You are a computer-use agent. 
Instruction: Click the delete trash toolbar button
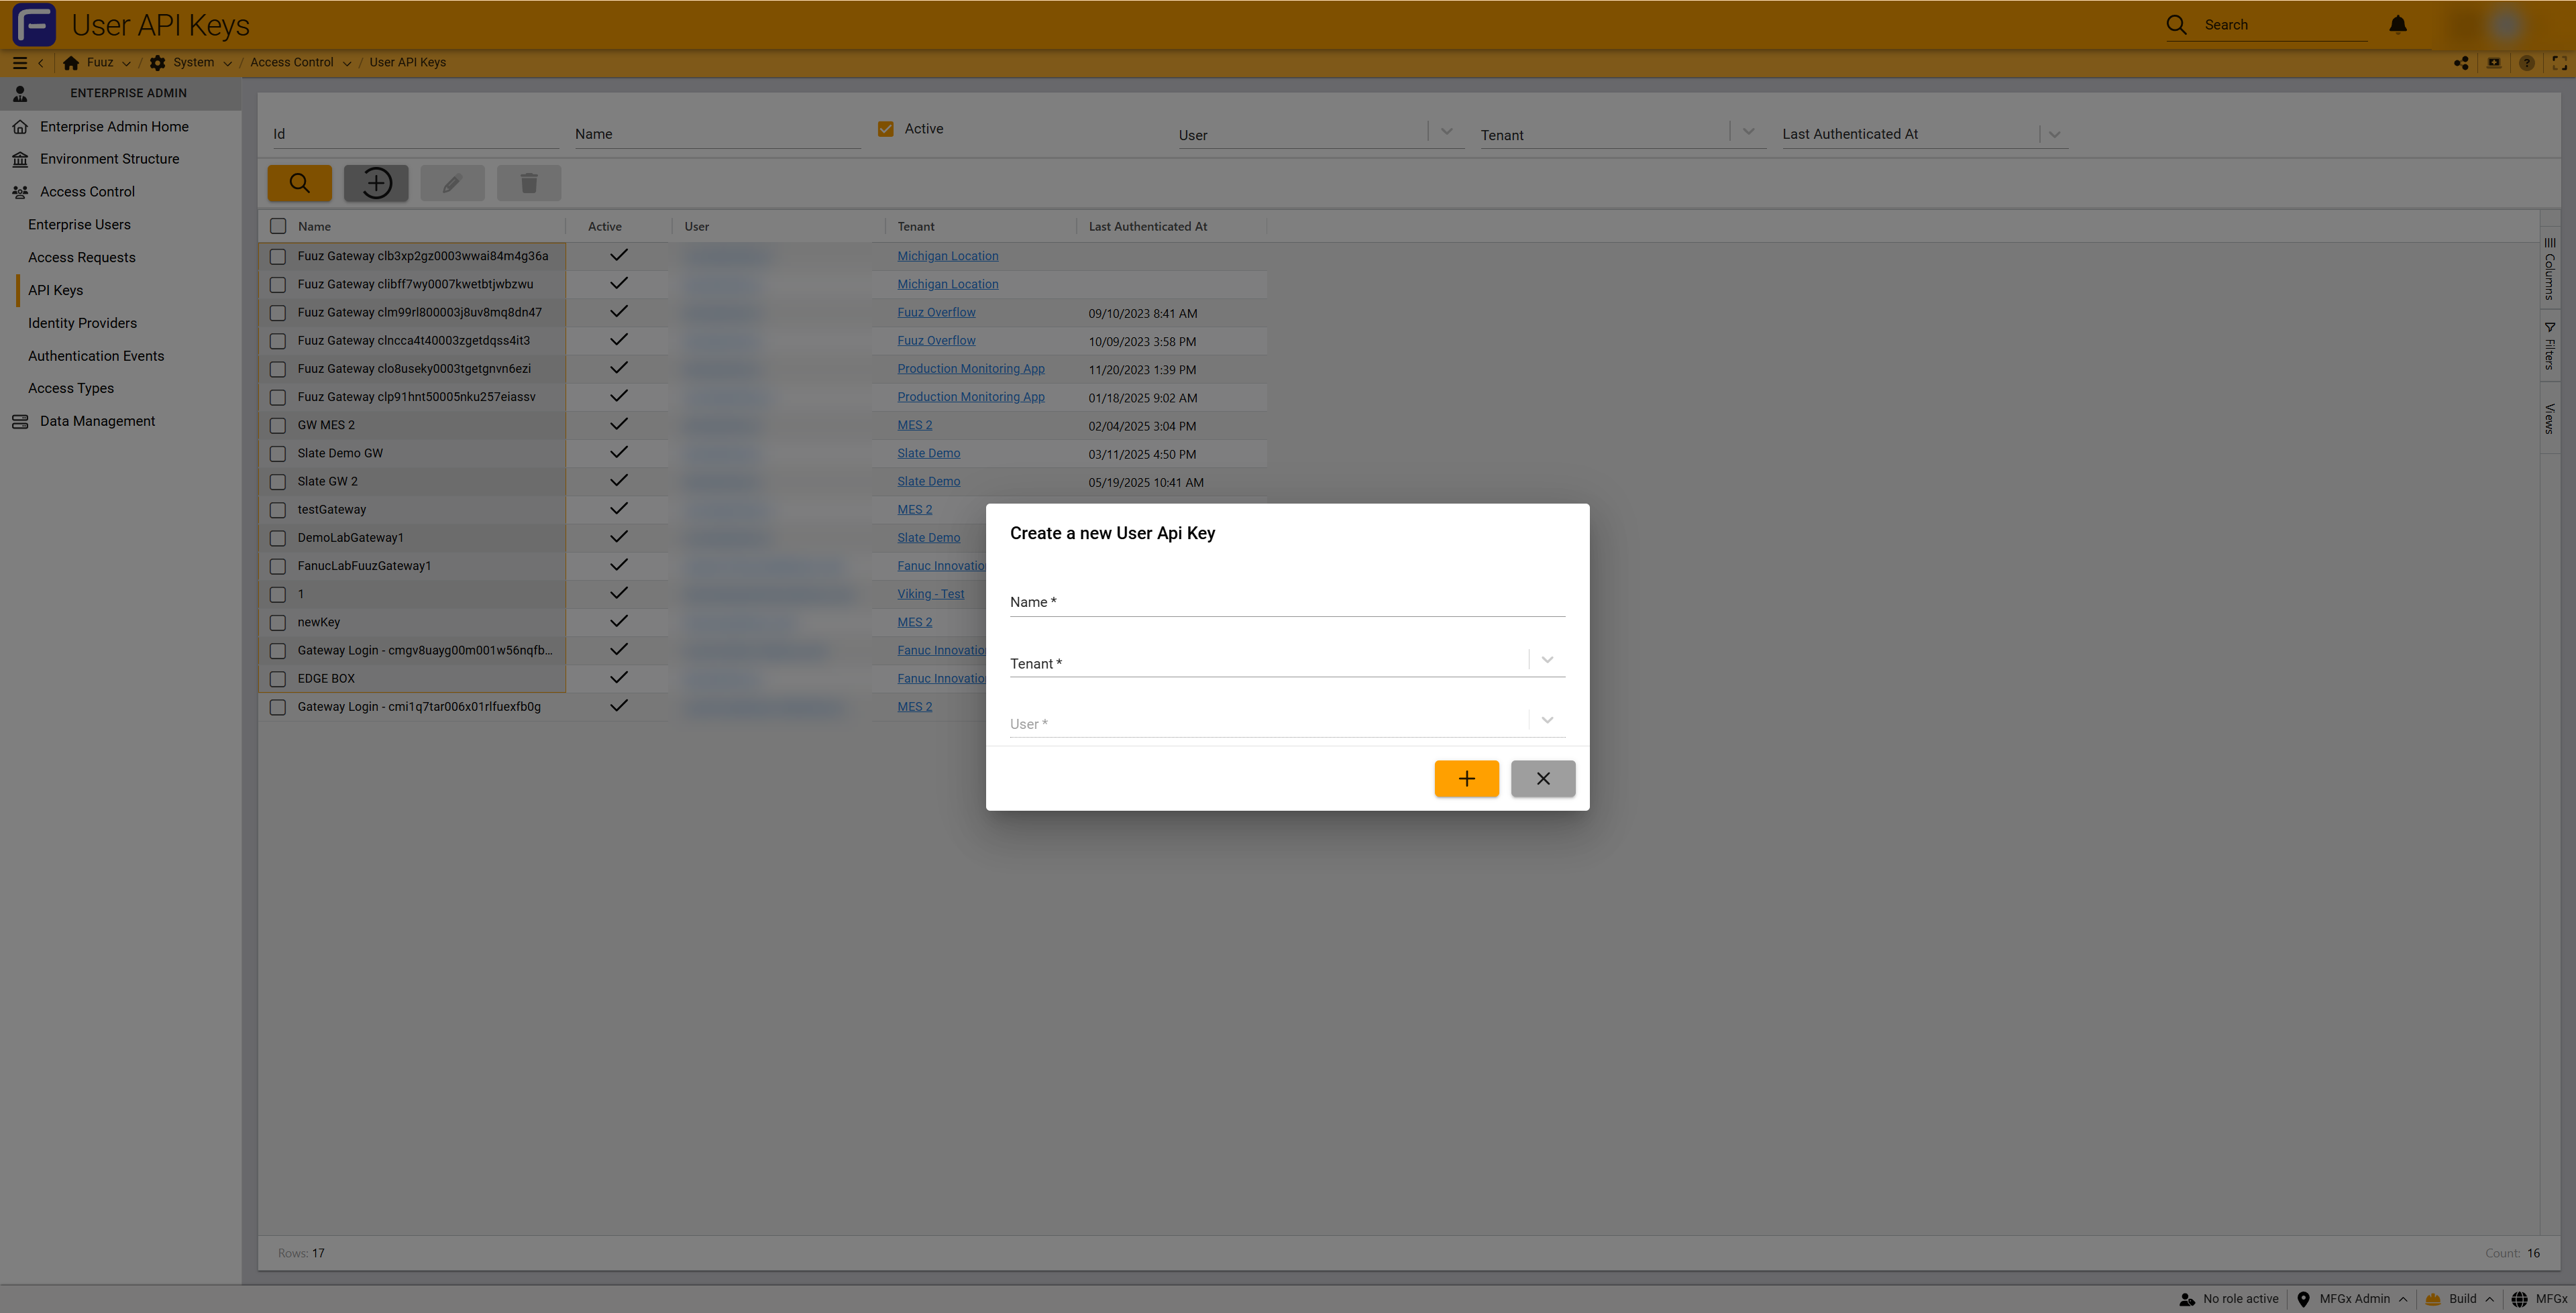[529, 183]
